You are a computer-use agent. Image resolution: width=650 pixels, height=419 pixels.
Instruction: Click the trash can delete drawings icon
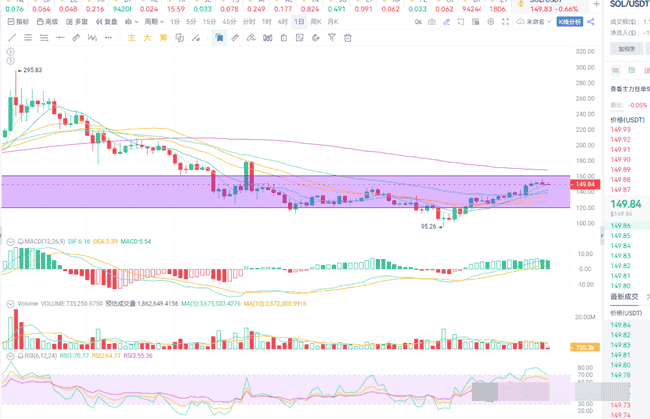tap(348, 38)
